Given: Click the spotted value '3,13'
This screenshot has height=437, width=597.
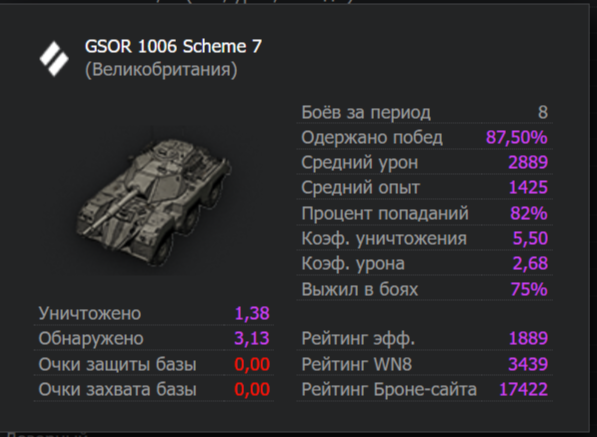Looking at the screenshot, I should (252, 338).
